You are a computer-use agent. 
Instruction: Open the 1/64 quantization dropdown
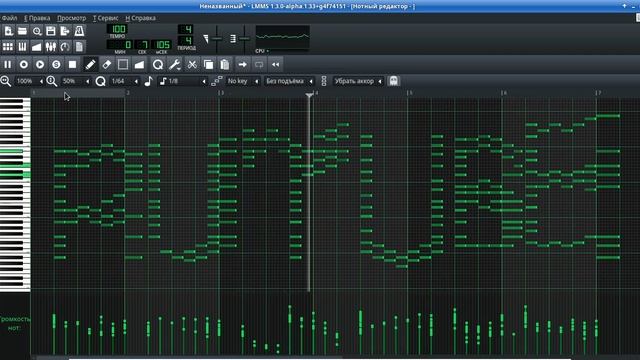point(124,81)
